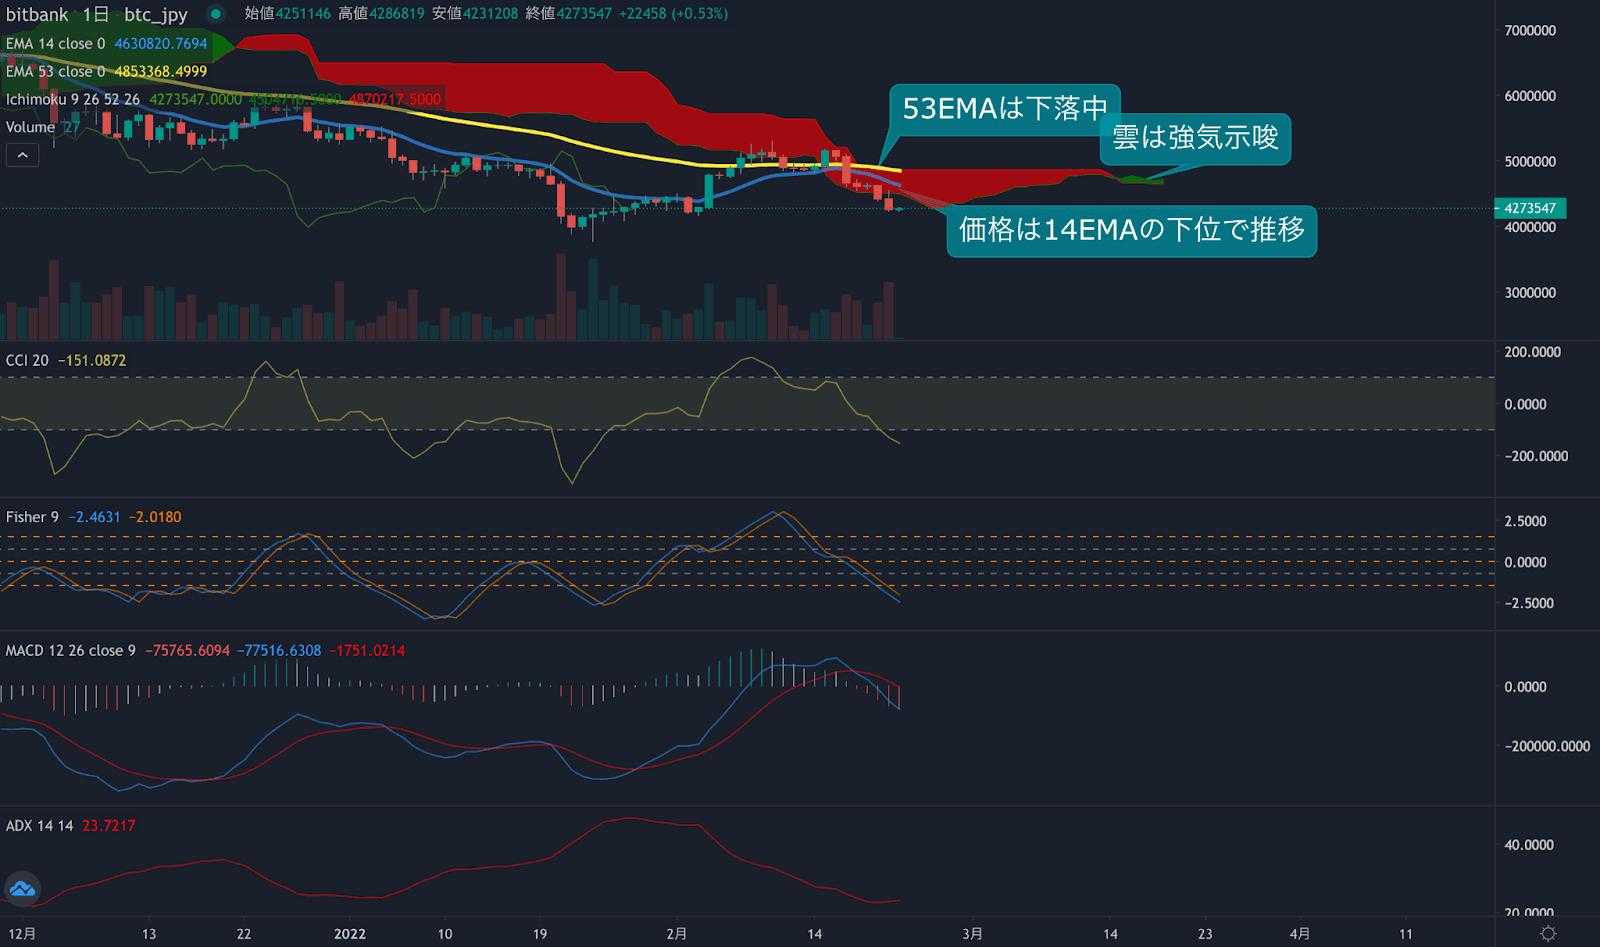The height and width of the screenshot is (947, 1600).
Task: Click the 雲は強気示唆 annotation callout
Action: click(x=1196, y=140)
